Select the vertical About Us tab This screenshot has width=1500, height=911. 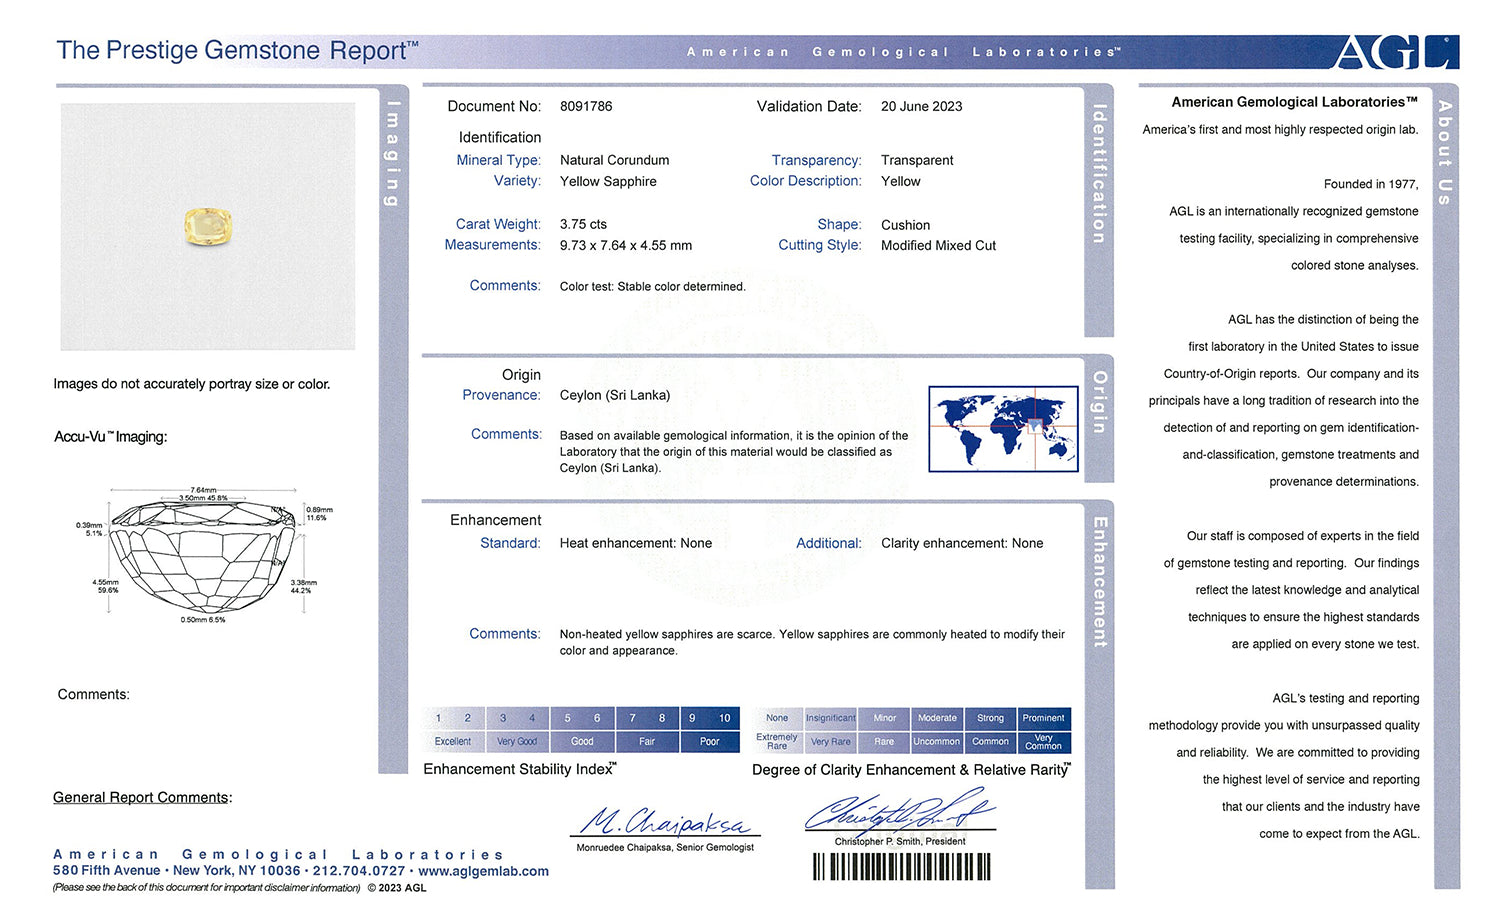(1445, 153)
